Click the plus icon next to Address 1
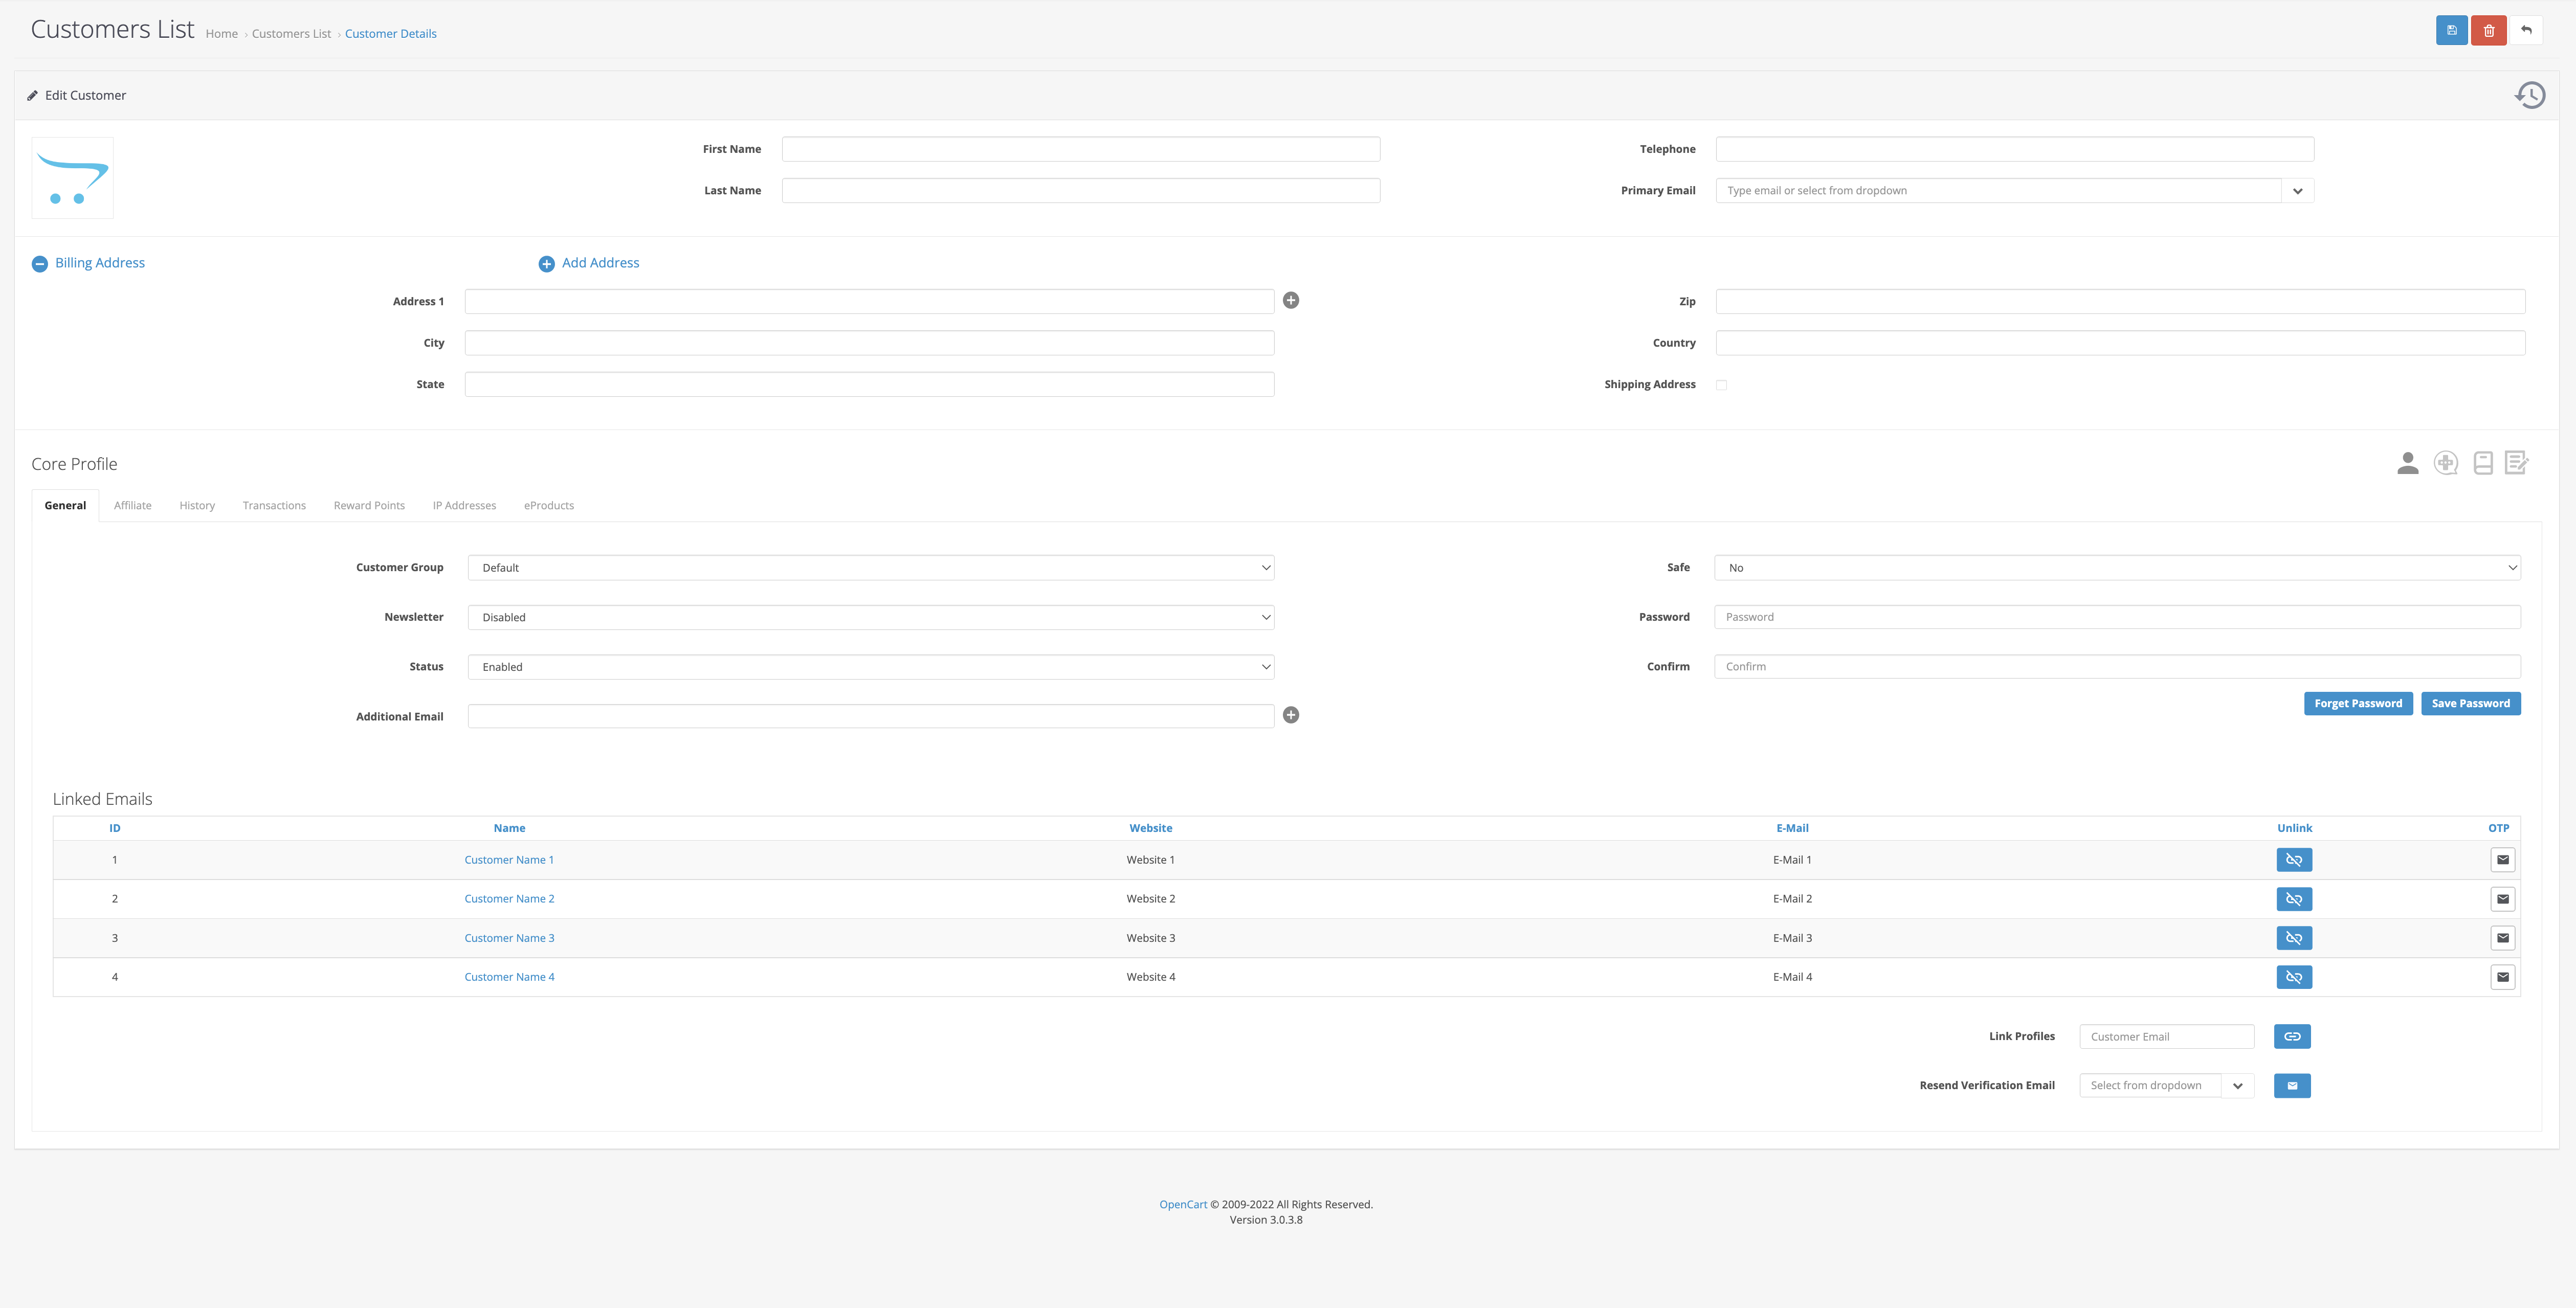The image size is (2576, 1308). 1291,300
